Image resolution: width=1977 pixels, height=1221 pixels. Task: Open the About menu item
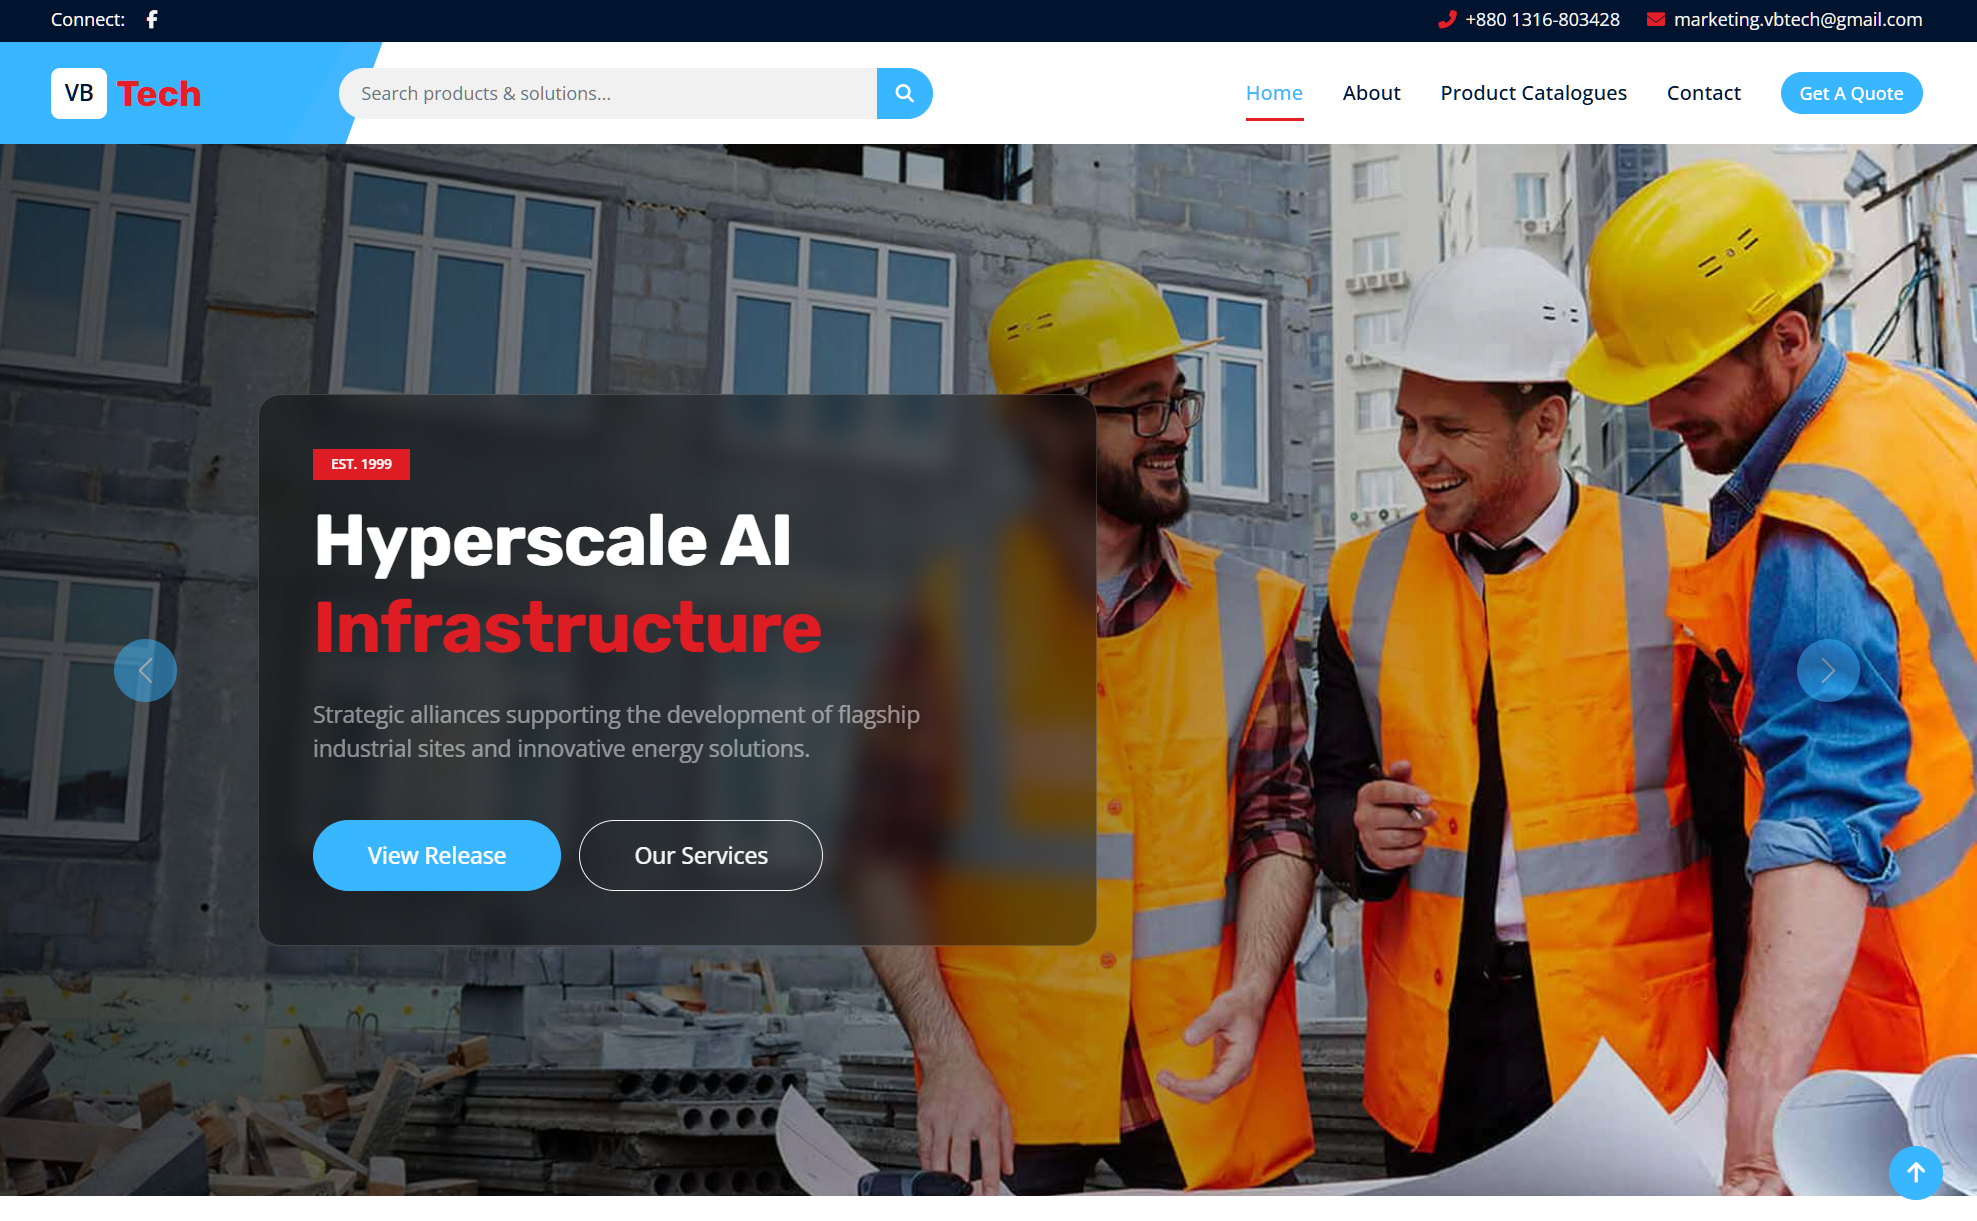1371,93
